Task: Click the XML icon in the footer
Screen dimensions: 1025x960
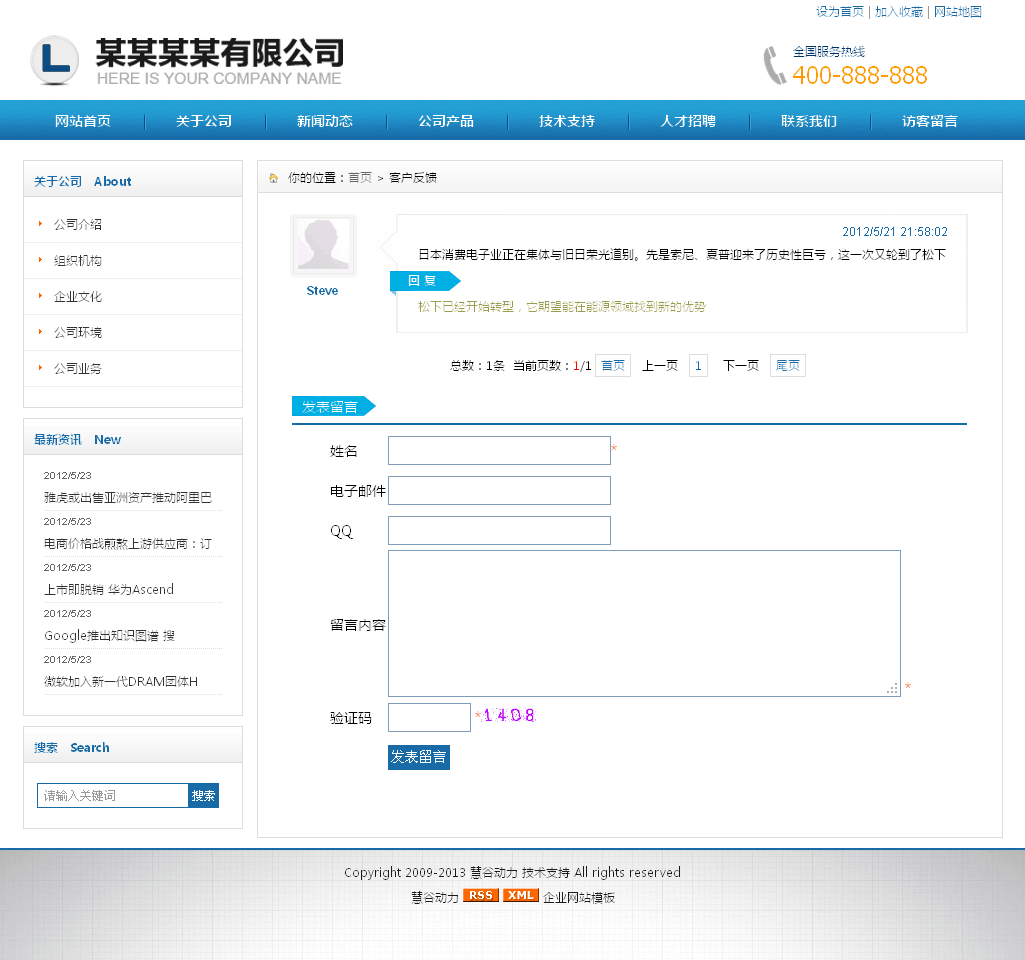Action: [x=519, y=895]
